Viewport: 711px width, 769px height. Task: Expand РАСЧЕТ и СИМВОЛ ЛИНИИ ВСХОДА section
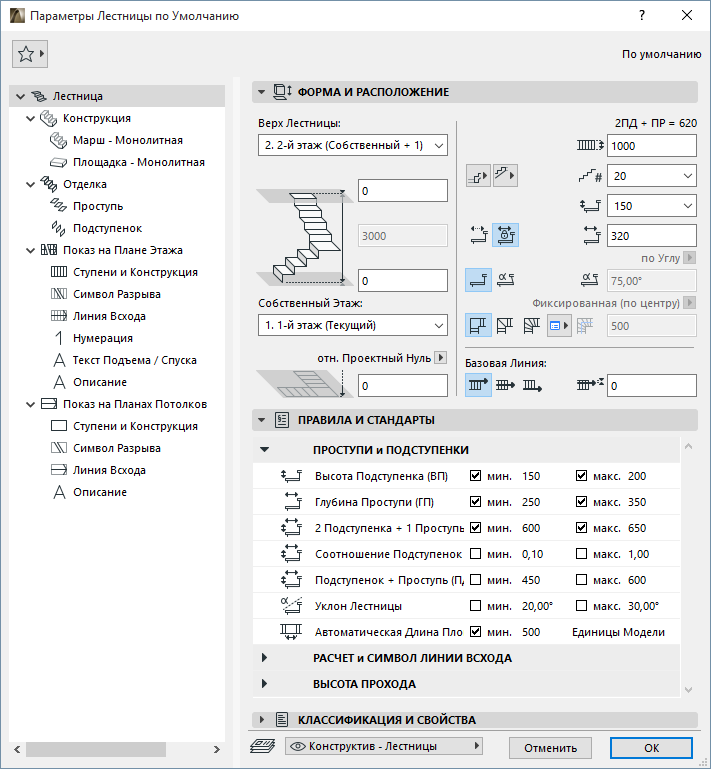click(264, 658)
